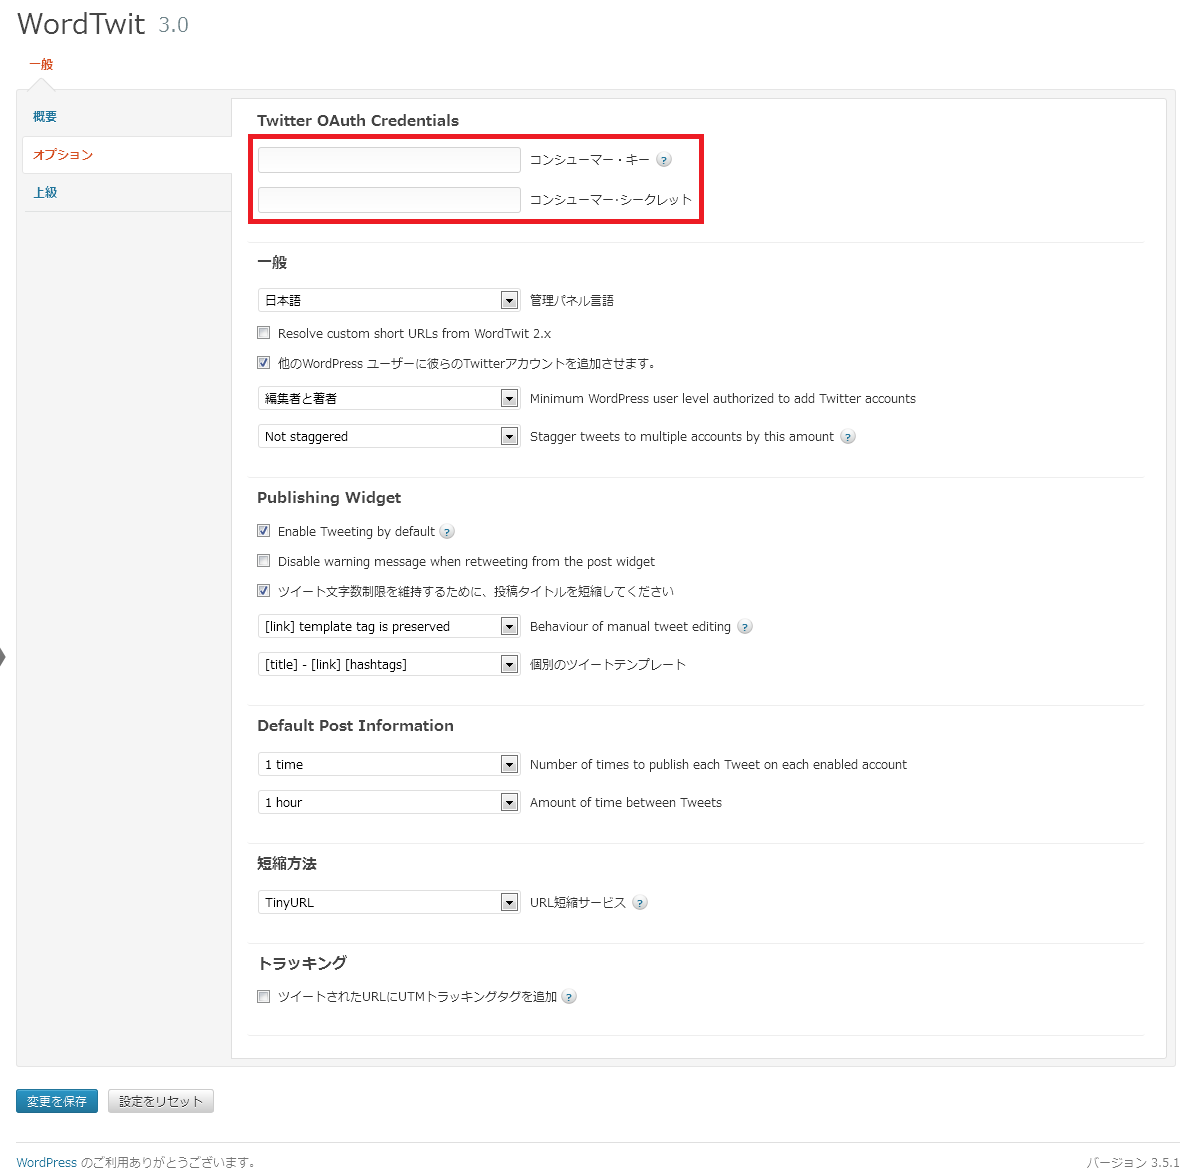Click the 変更を保存 button

[x=57, y=1101]
